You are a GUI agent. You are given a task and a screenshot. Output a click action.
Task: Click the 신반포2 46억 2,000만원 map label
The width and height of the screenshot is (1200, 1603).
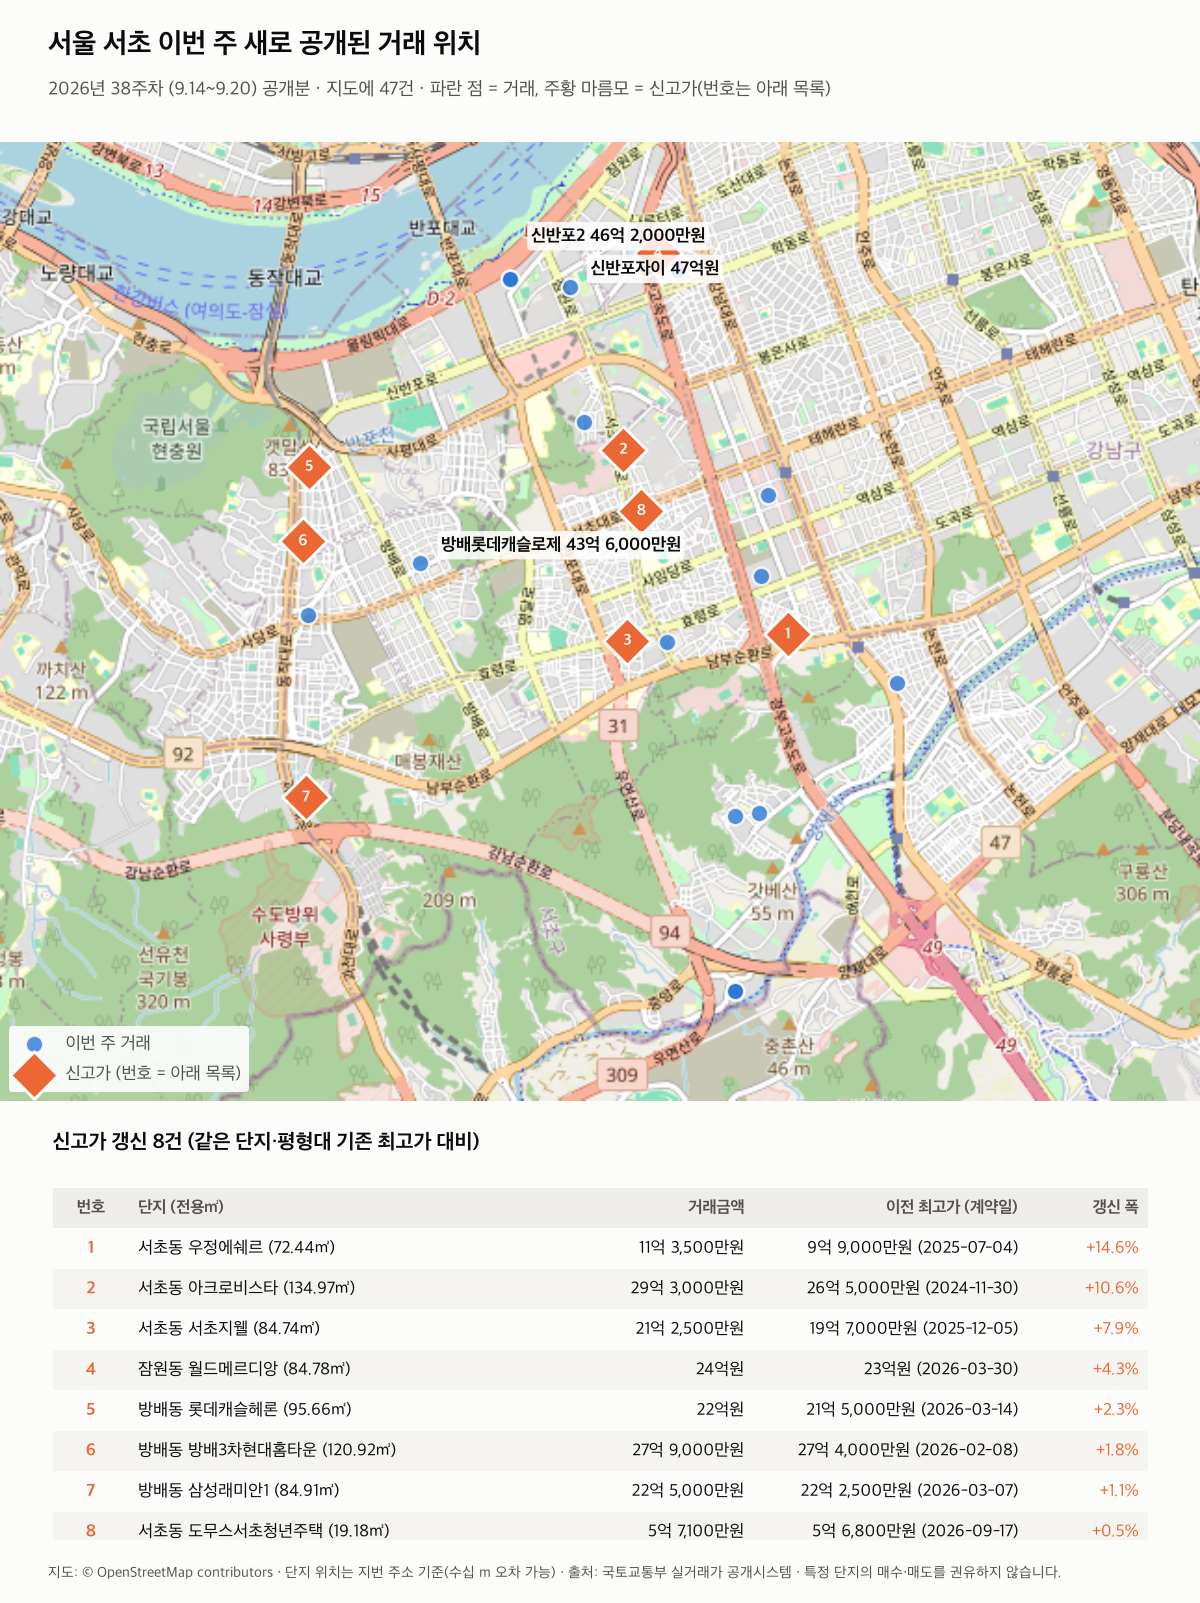click(618, 235)
